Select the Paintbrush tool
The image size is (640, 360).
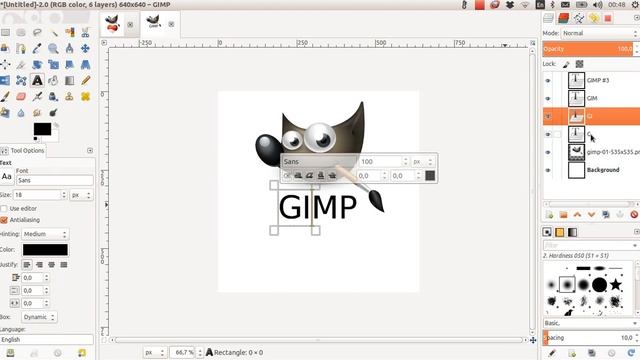click(5, 97)
